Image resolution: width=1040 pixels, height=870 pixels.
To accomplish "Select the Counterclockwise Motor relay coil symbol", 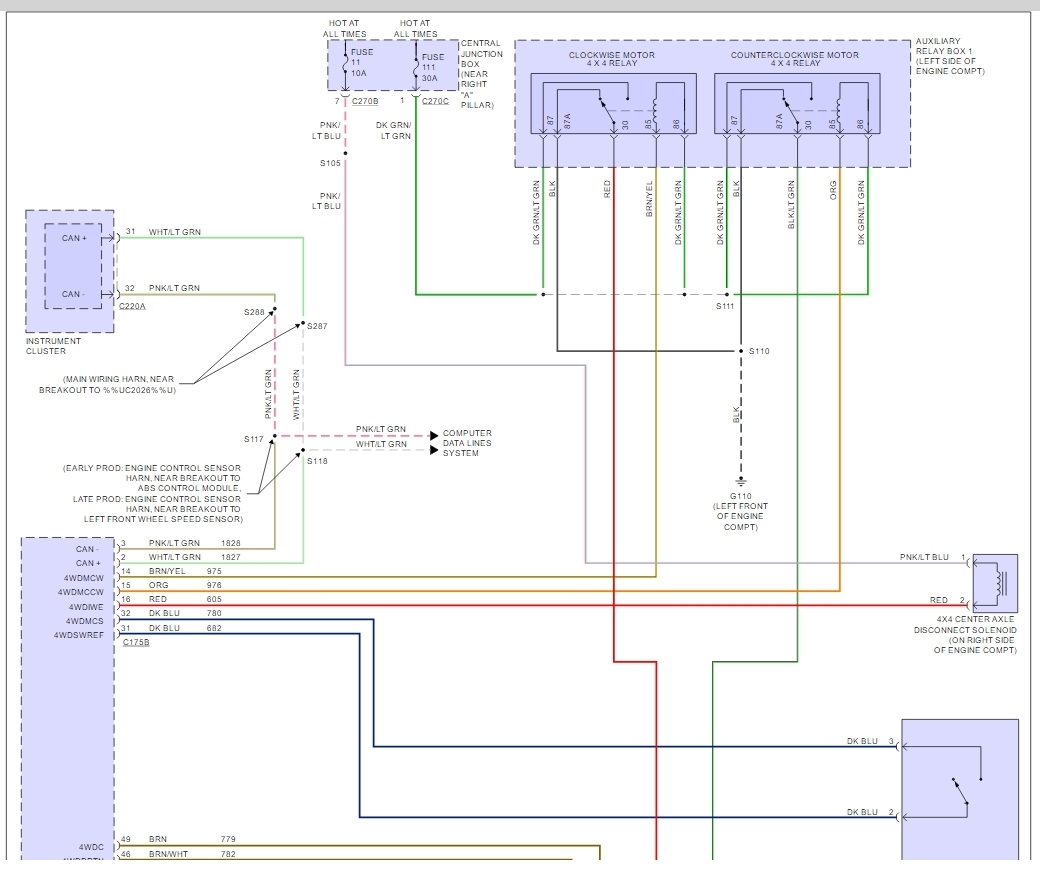I will [x=838, y=110].
